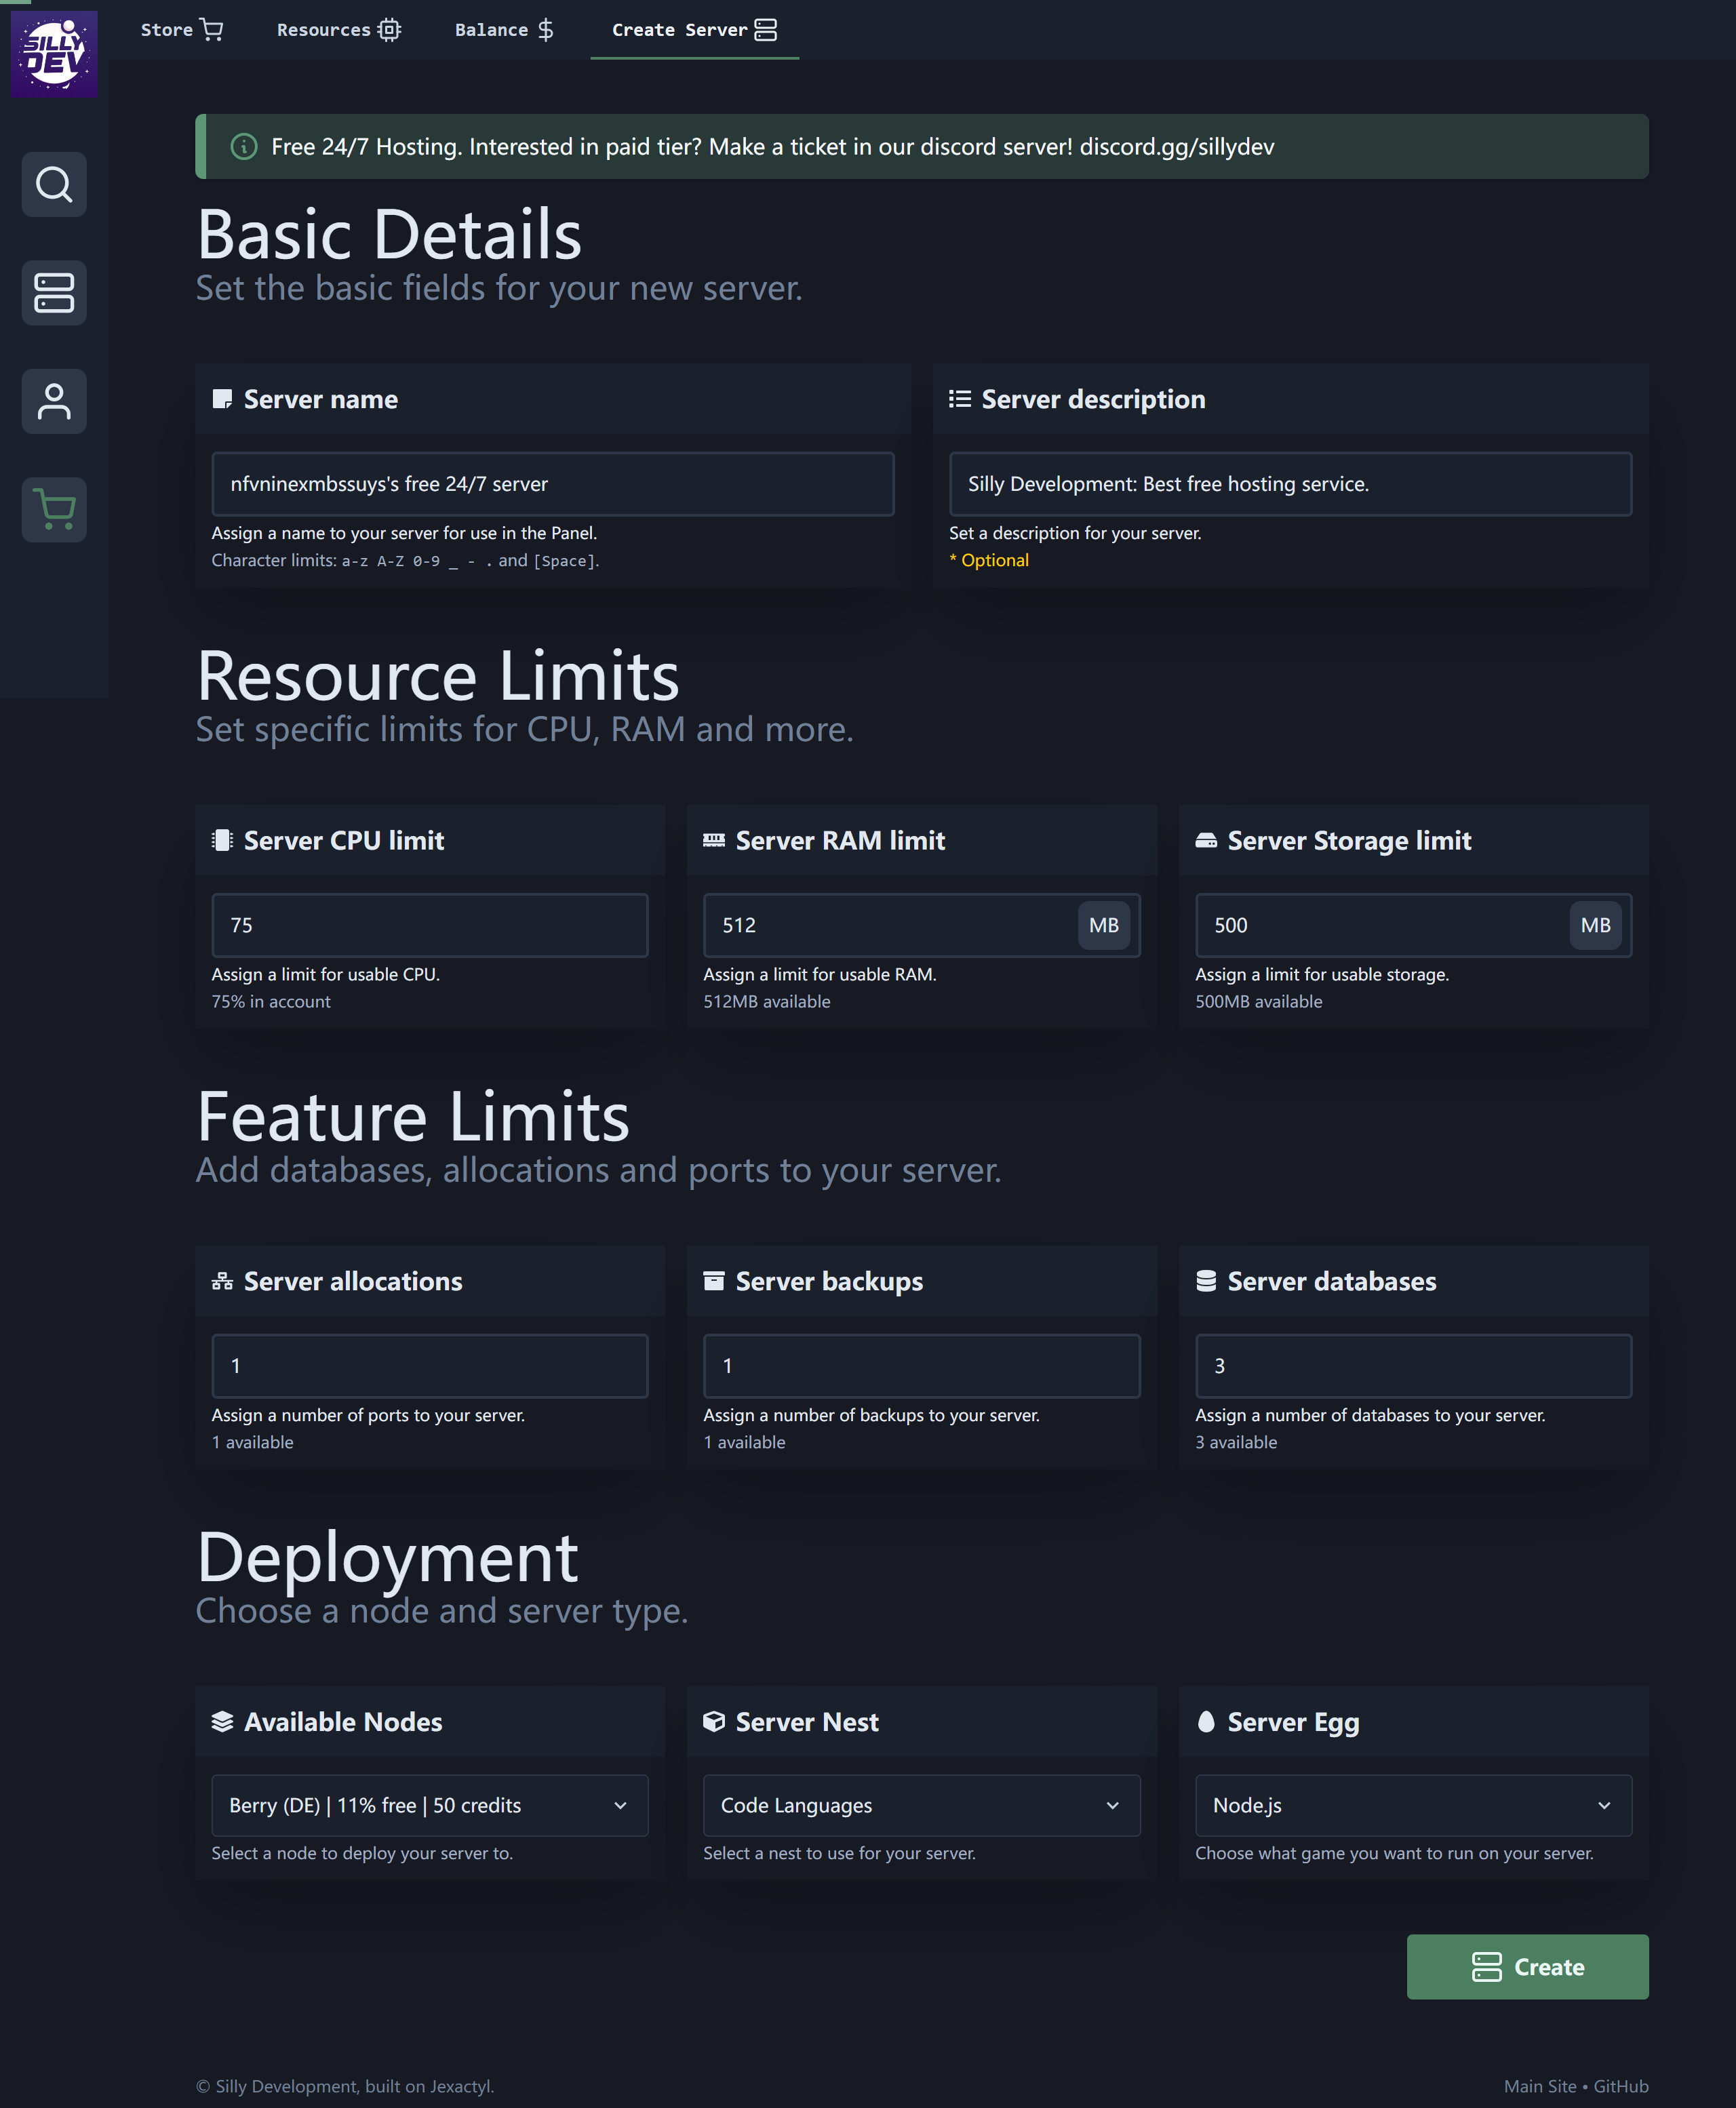
Task: Select the Create Server tab
Action: pos(694,30)
